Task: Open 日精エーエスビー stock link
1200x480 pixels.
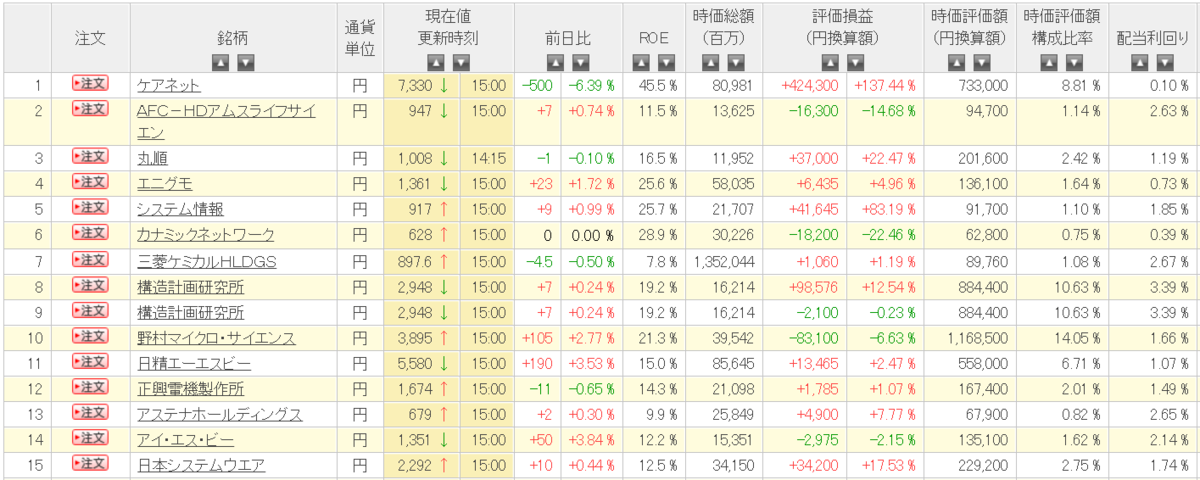Action: (193, 364)
